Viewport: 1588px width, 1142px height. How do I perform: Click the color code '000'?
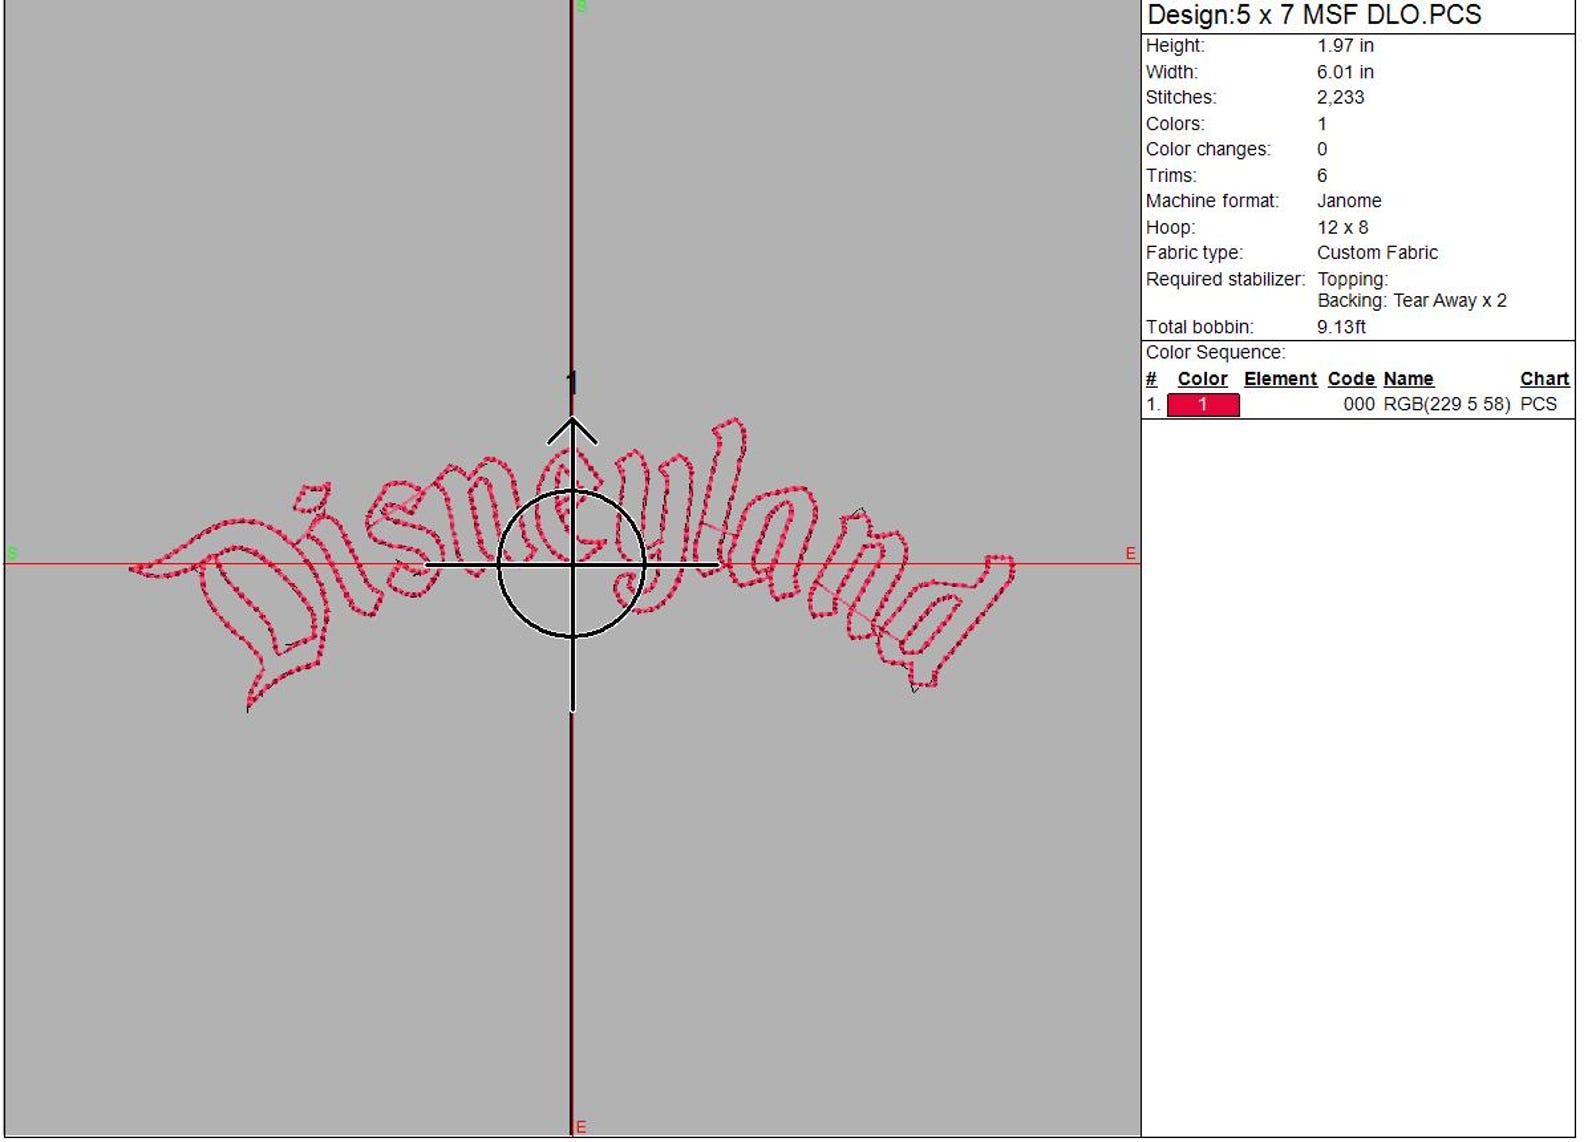pyautogui.click(x=1359, y=404)
